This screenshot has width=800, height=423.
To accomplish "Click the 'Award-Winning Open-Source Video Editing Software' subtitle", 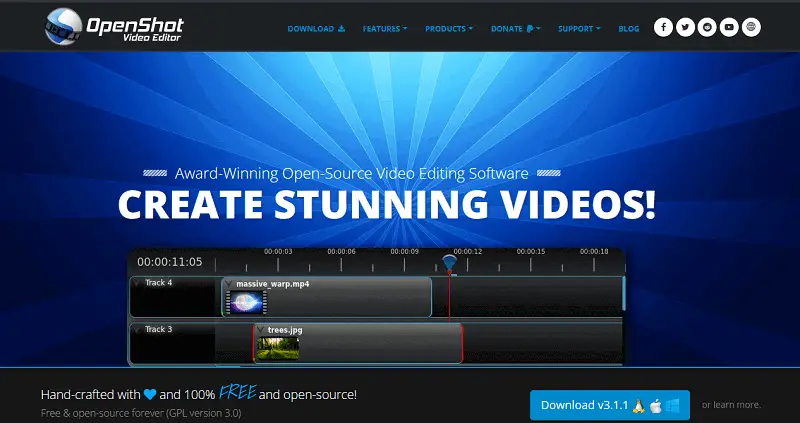I will click(x=352, y=173).
